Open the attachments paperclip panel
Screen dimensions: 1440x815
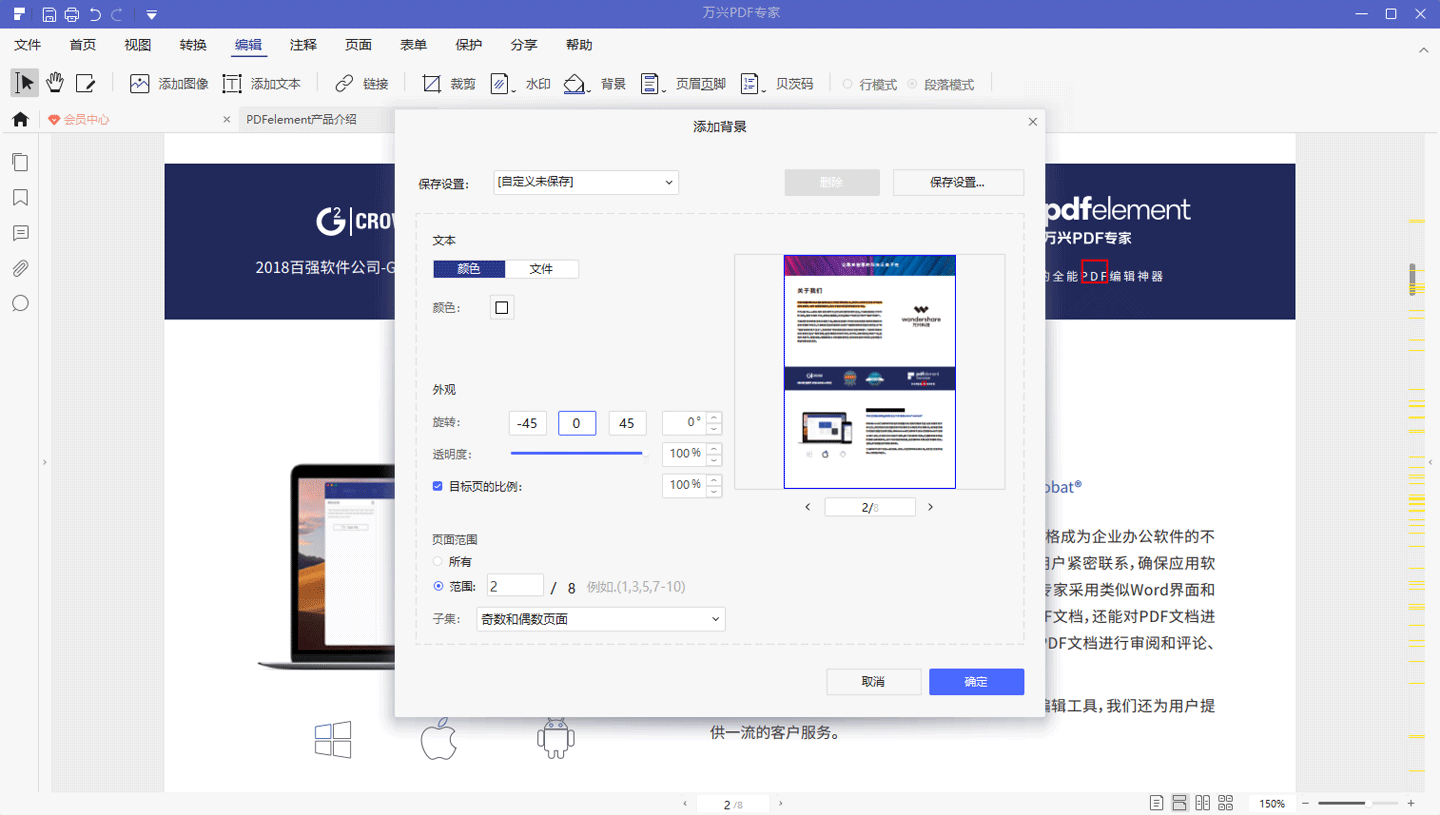coord(20,268)
